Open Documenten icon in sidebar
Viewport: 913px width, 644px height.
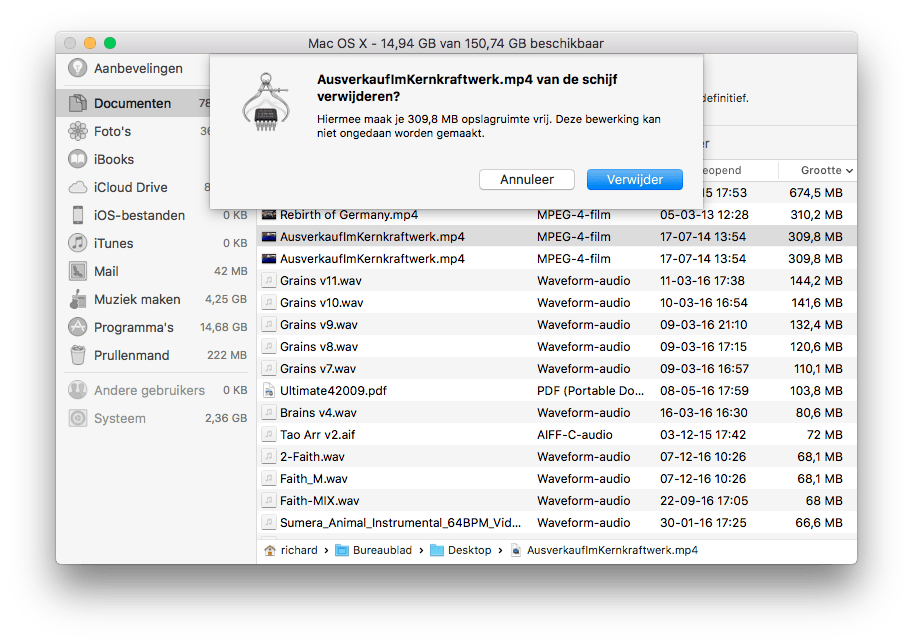[77, 103]
